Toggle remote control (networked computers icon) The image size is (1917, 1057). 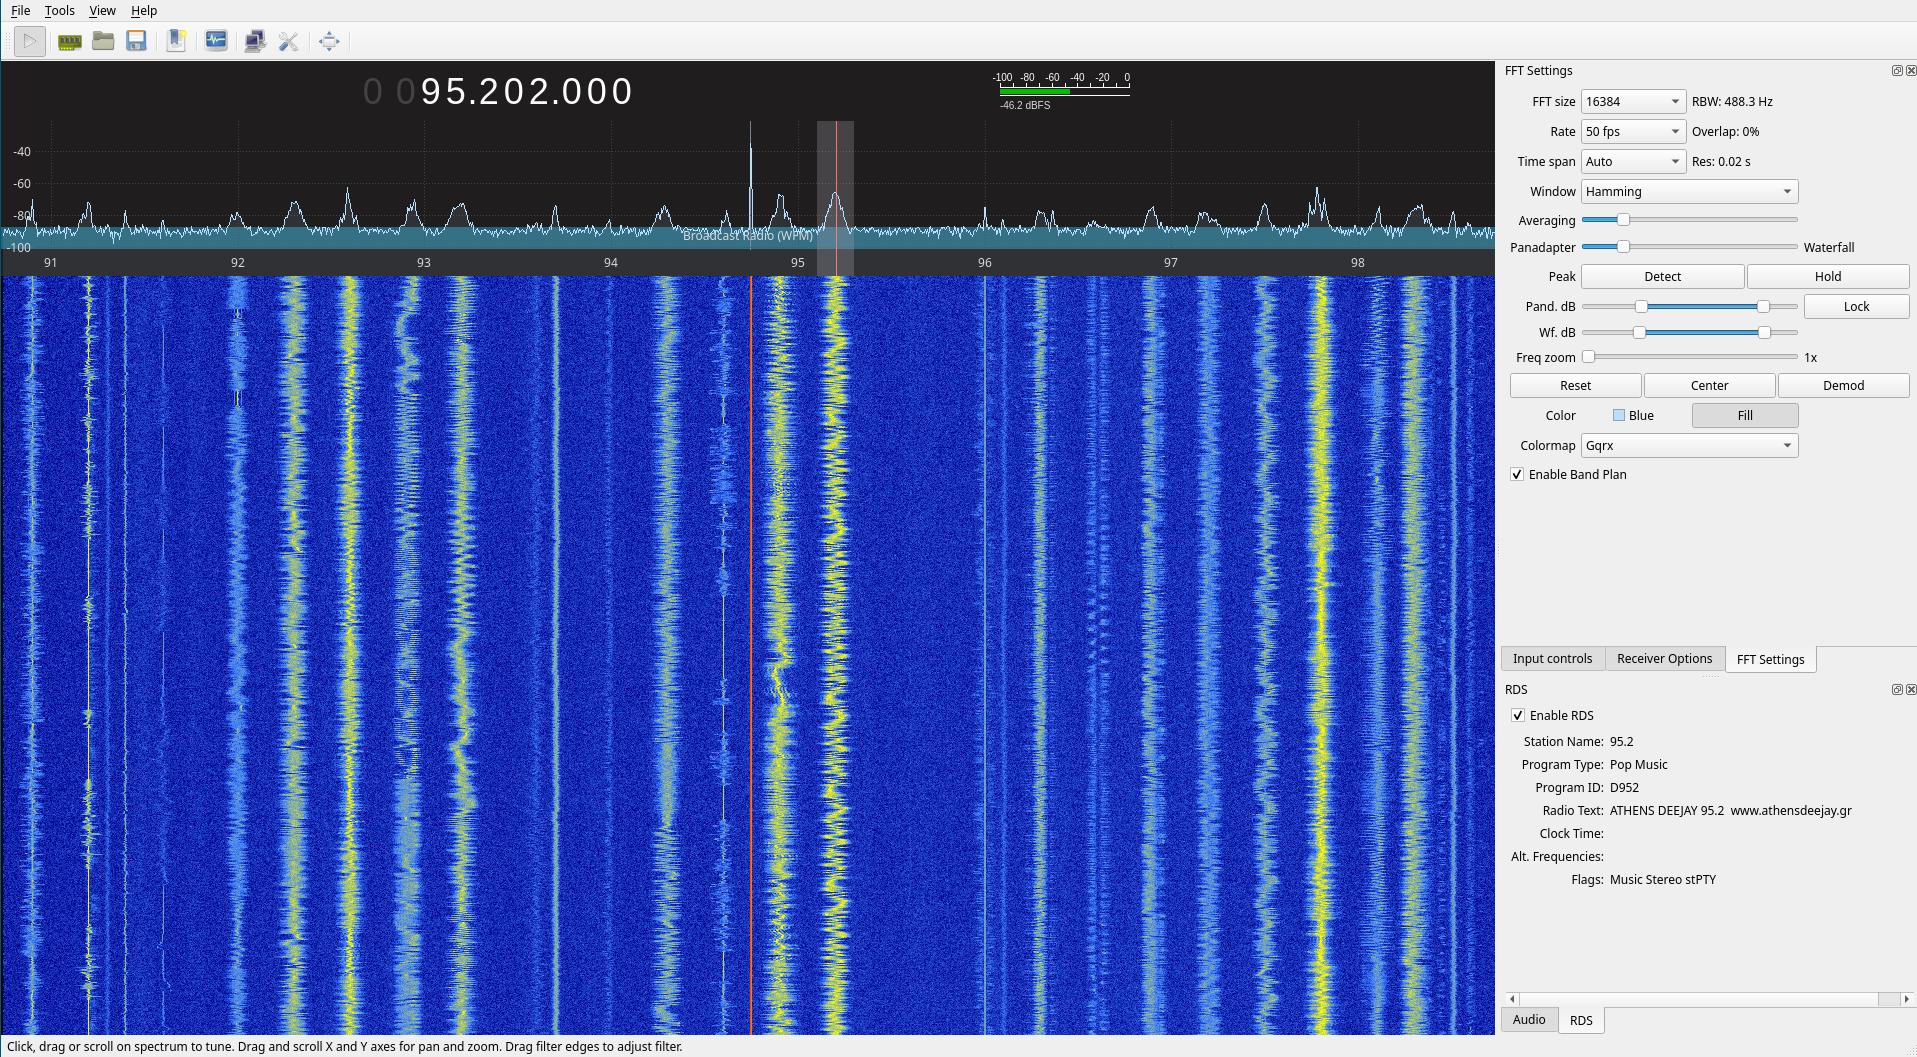tap(255, 41)
